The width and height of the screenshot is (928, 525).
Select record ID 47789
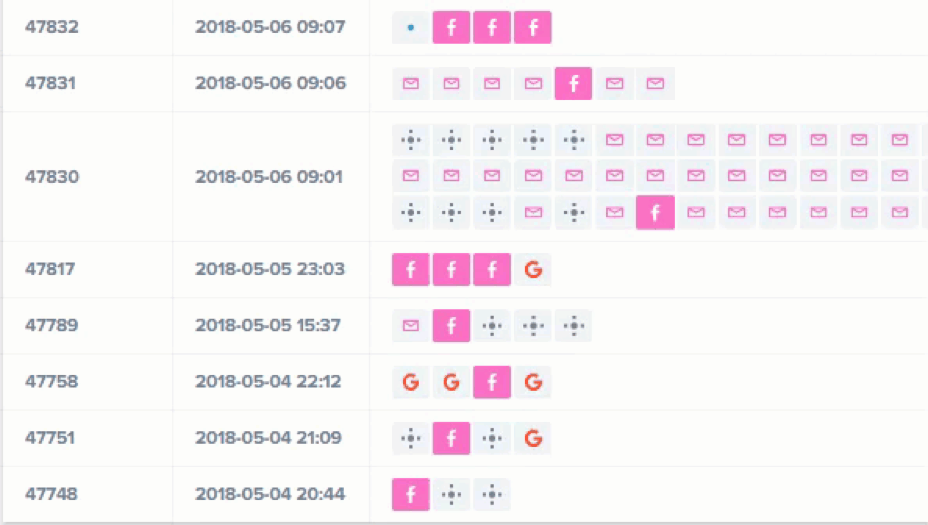[x=52, y=325]
